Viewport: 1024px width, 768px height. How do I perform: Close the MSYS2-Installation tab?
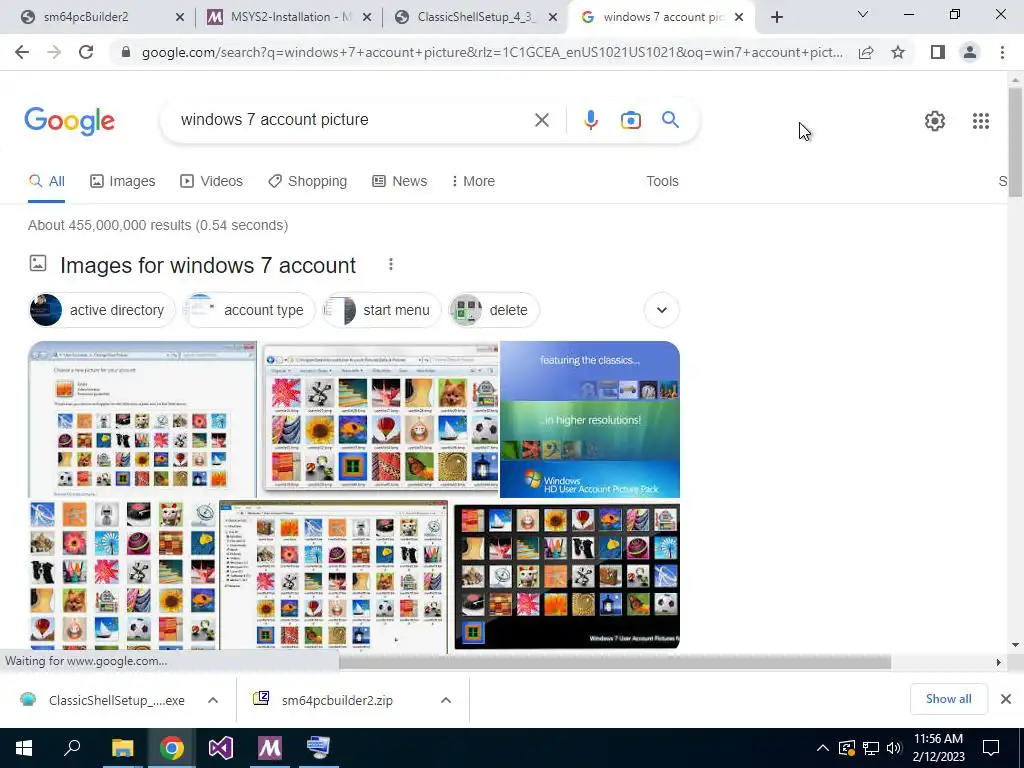367,17
